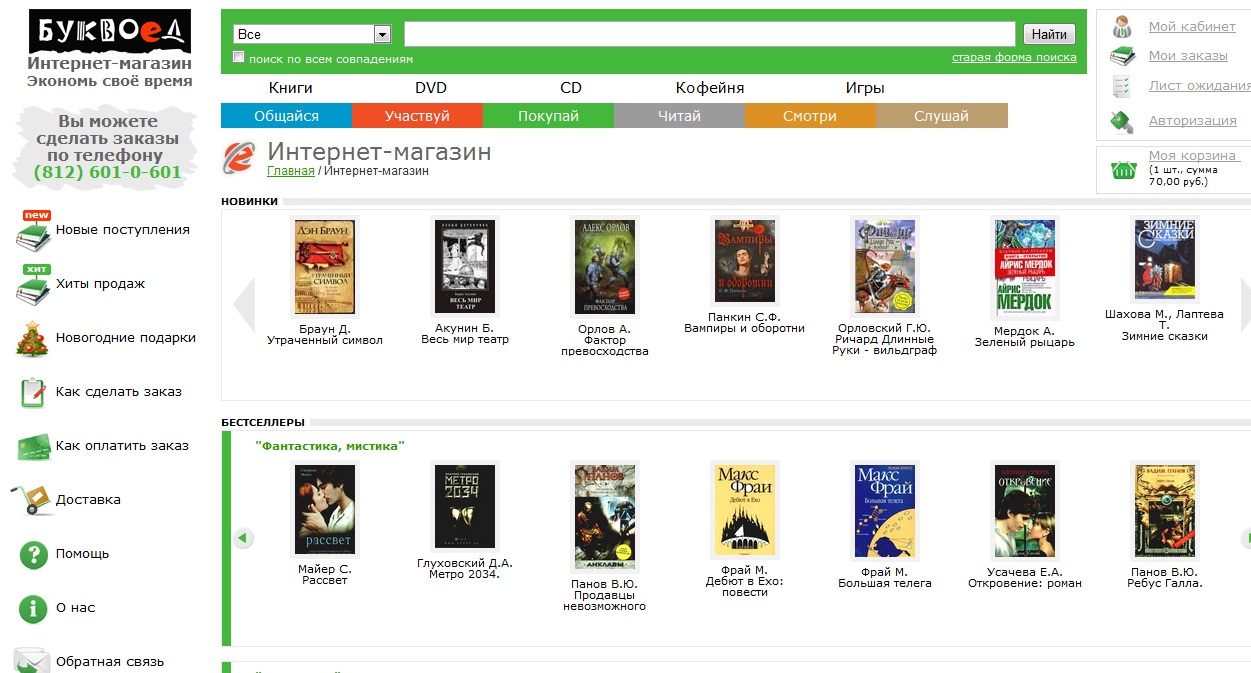Image resolution: width=1251 pixels, height=673 pixels.
Task: Switch to the Участвуй tab
Action: [x=417, y=116]
